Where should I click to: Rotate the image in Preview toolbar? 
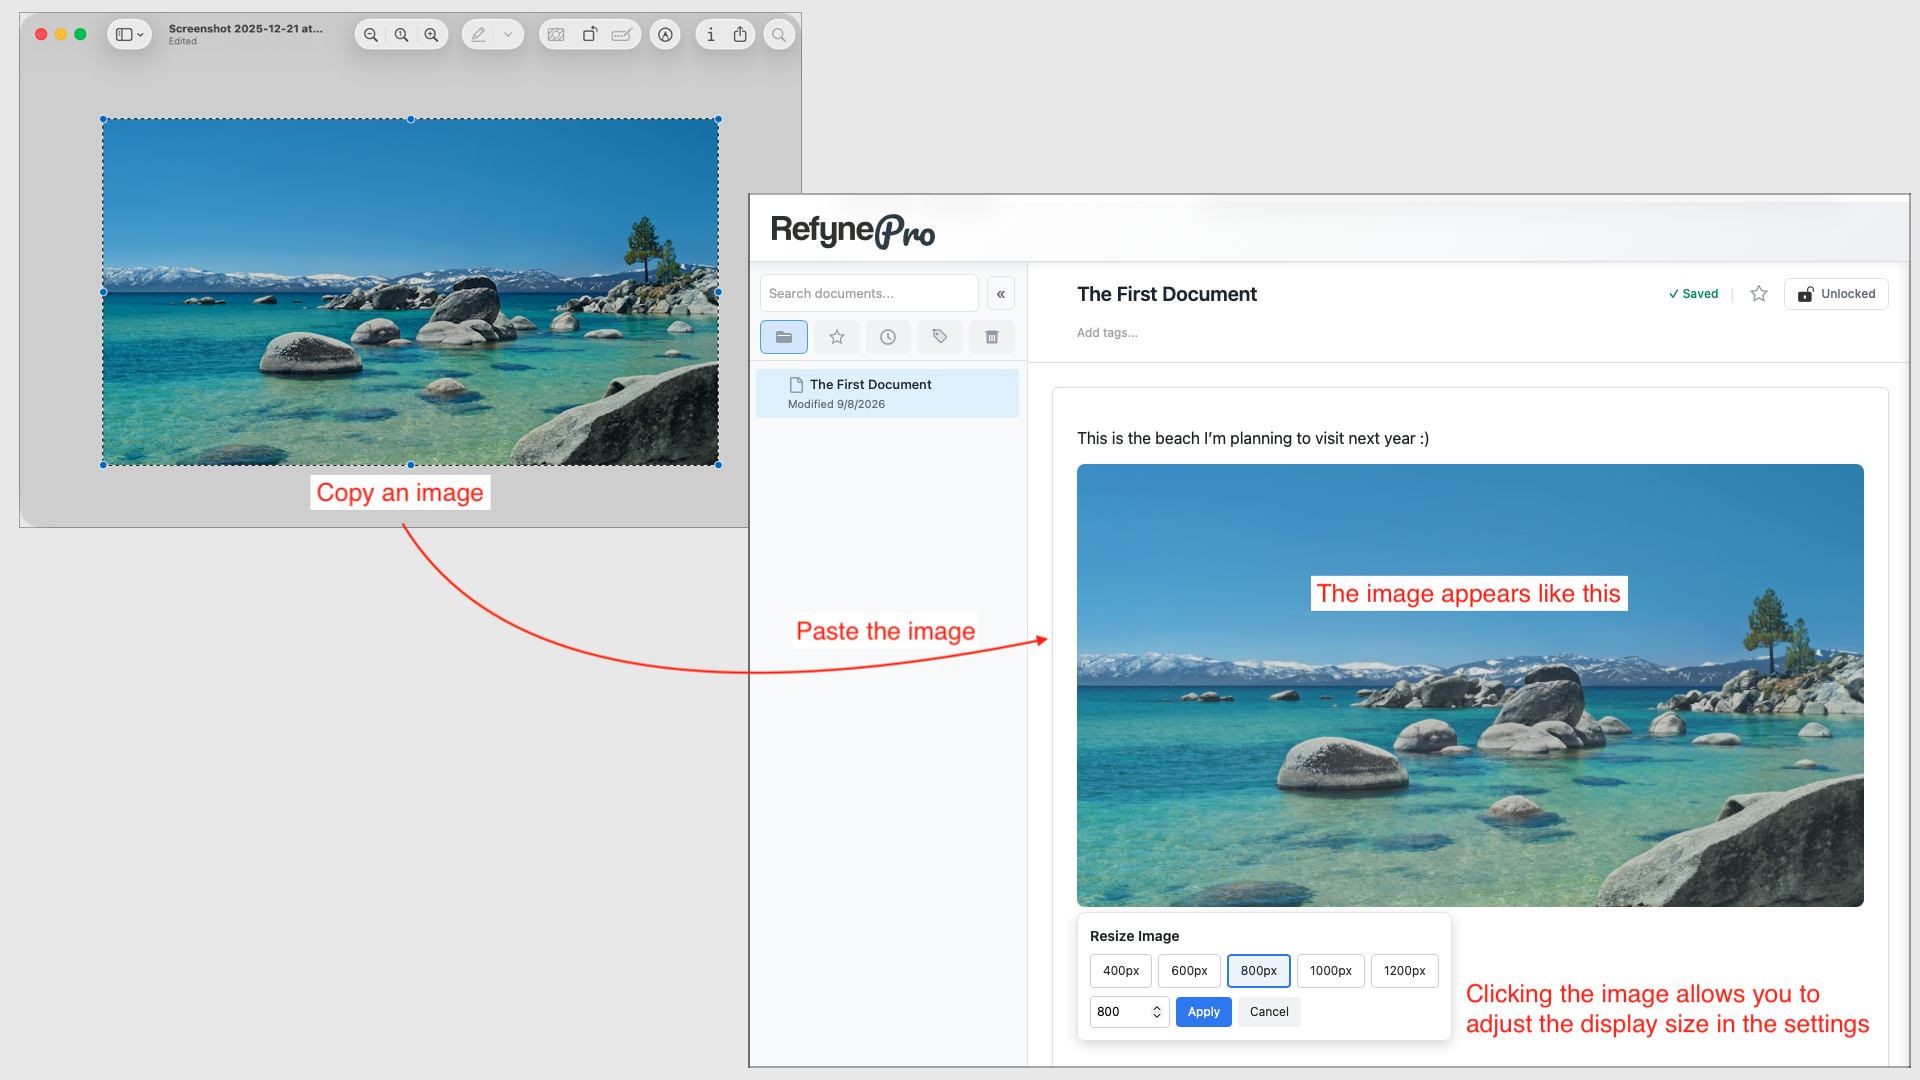click(x=590, y=35)
